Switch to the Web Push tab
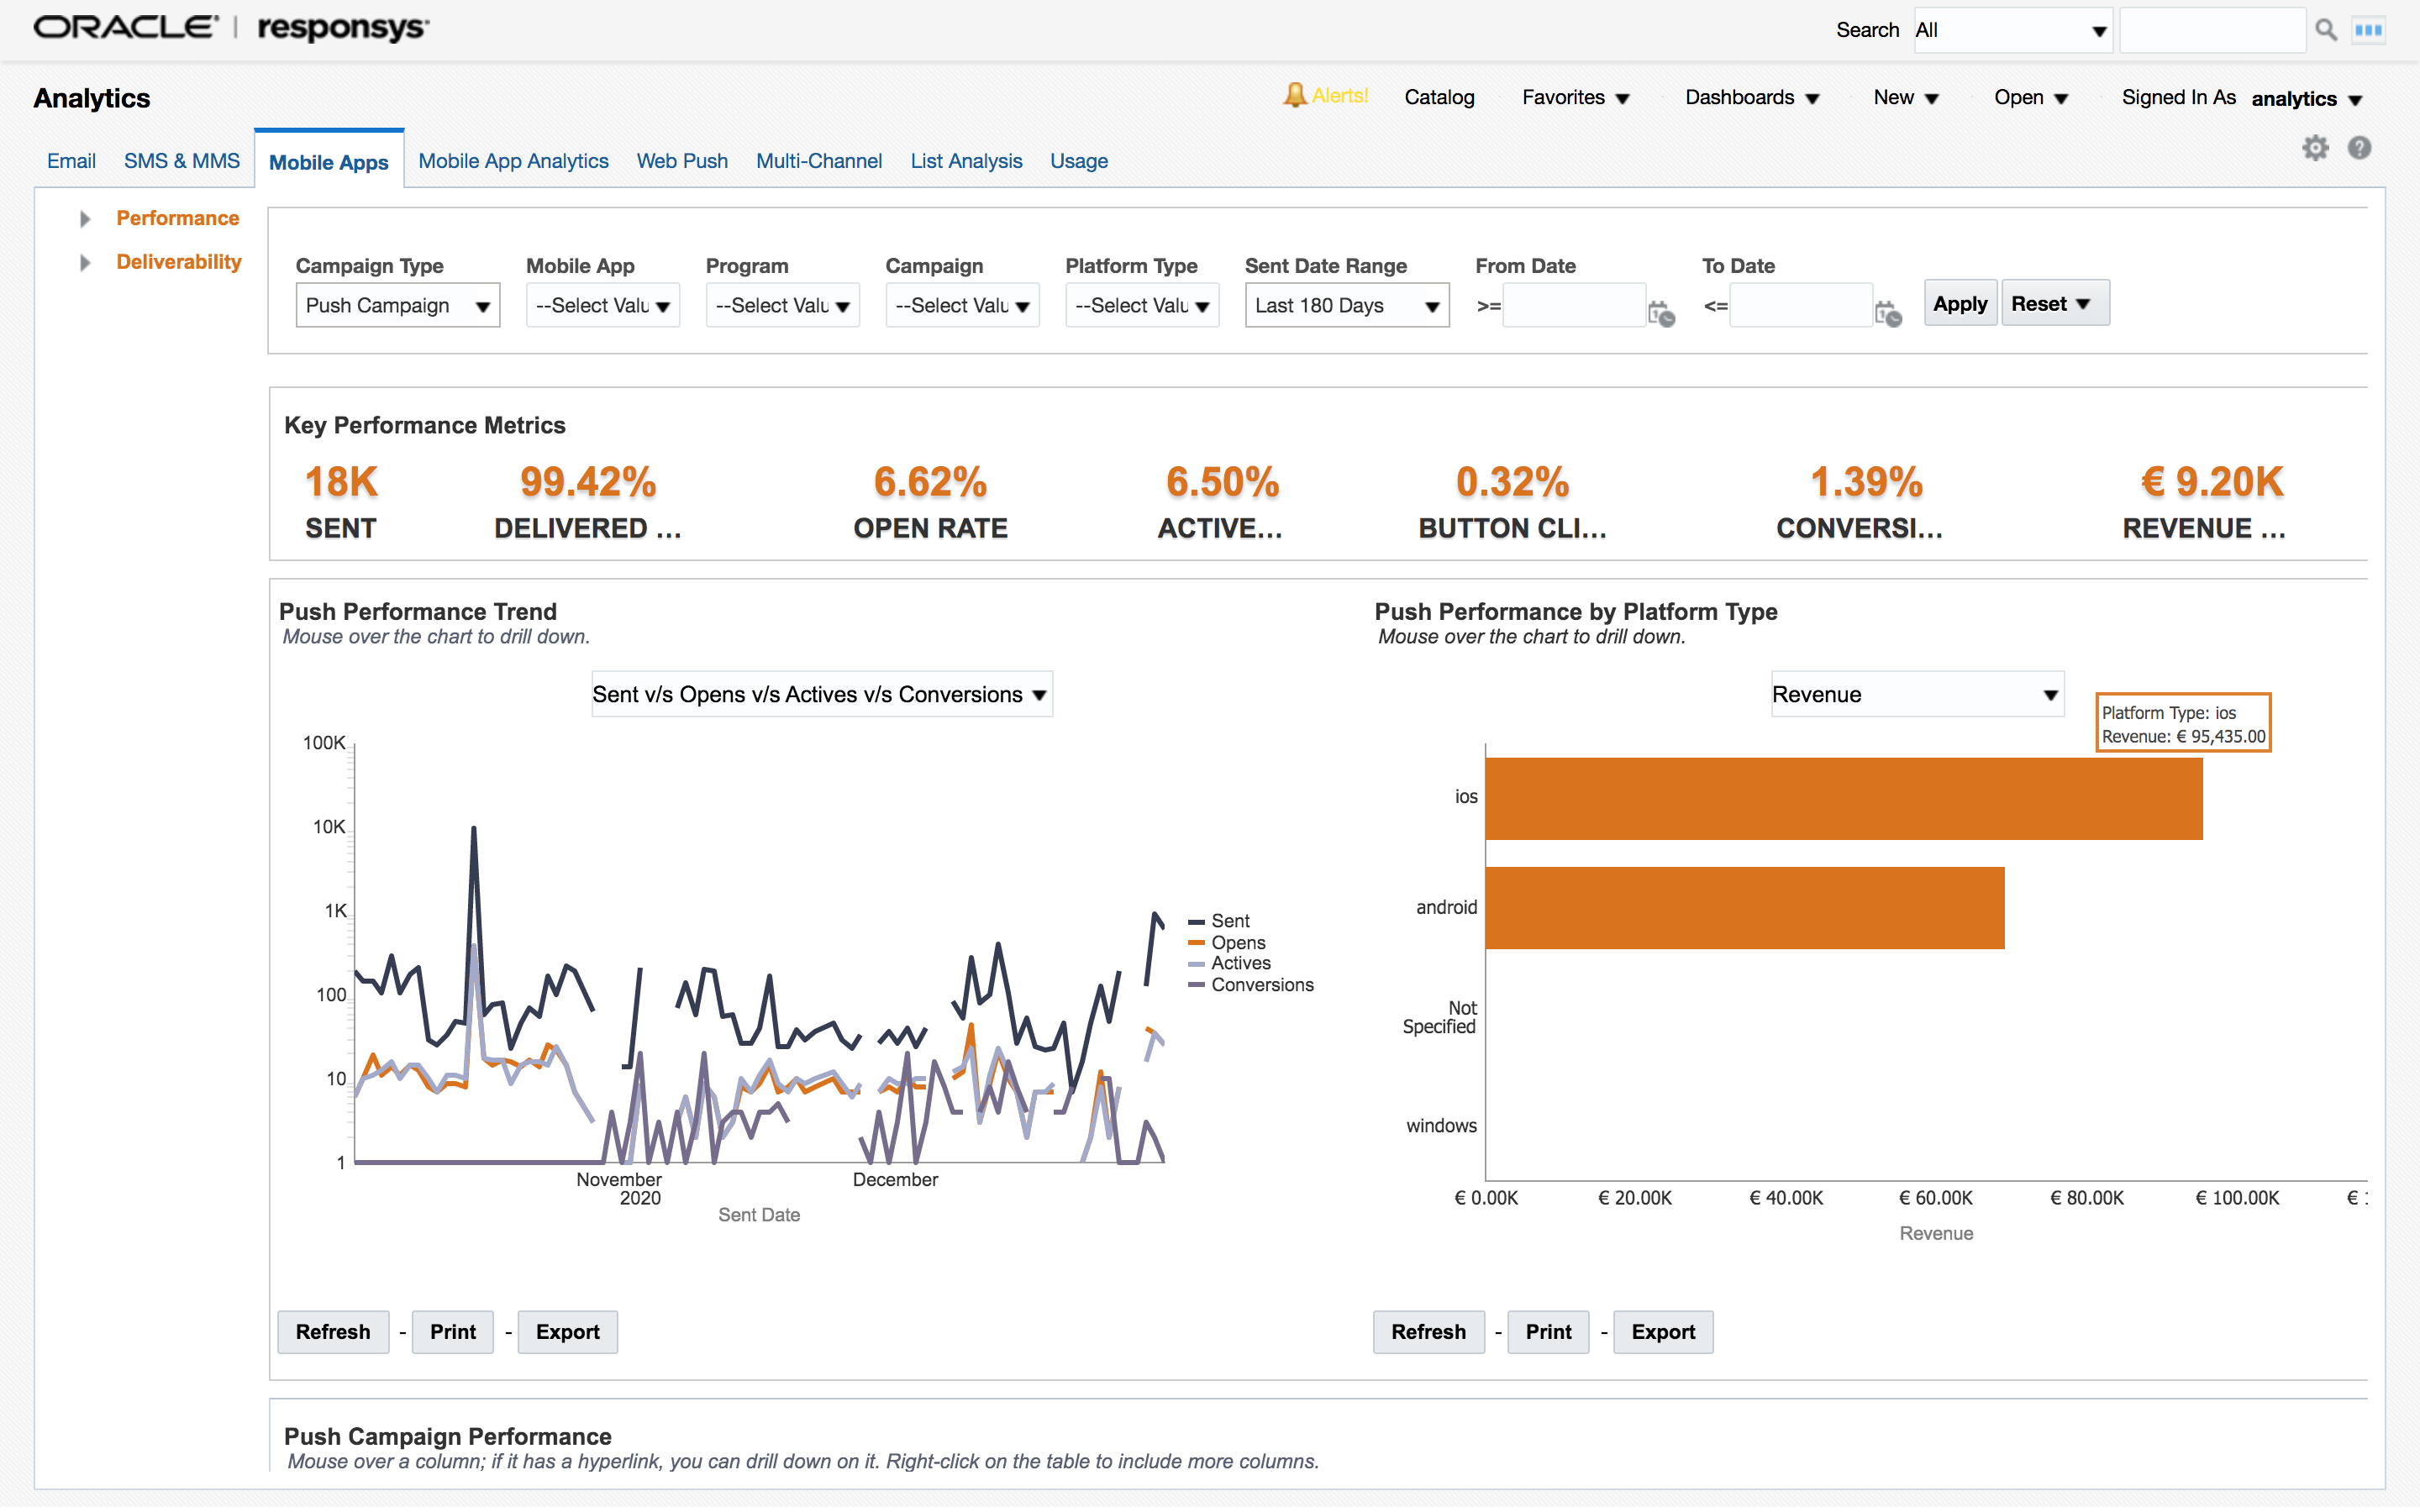2420x1512 pixels. click(682, 161)
